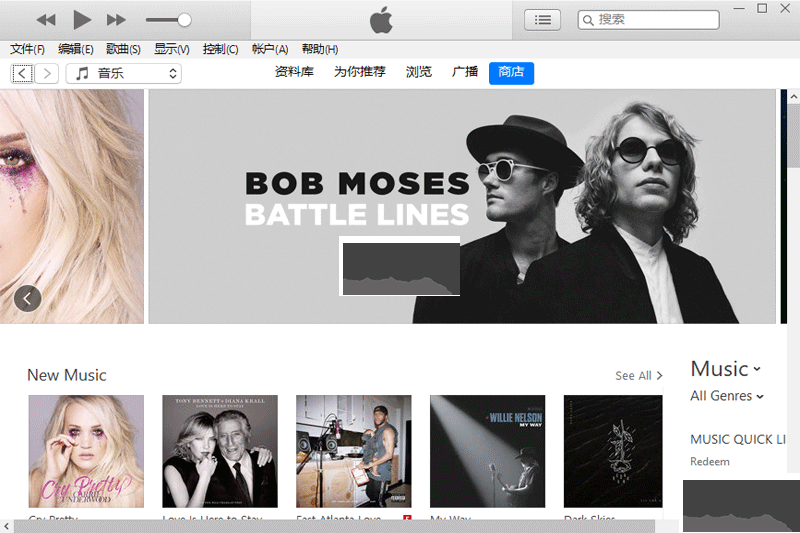Viewport: 800px width, 533px height.
Task: Click the Redeem quick link
Action: pos(710,462)
